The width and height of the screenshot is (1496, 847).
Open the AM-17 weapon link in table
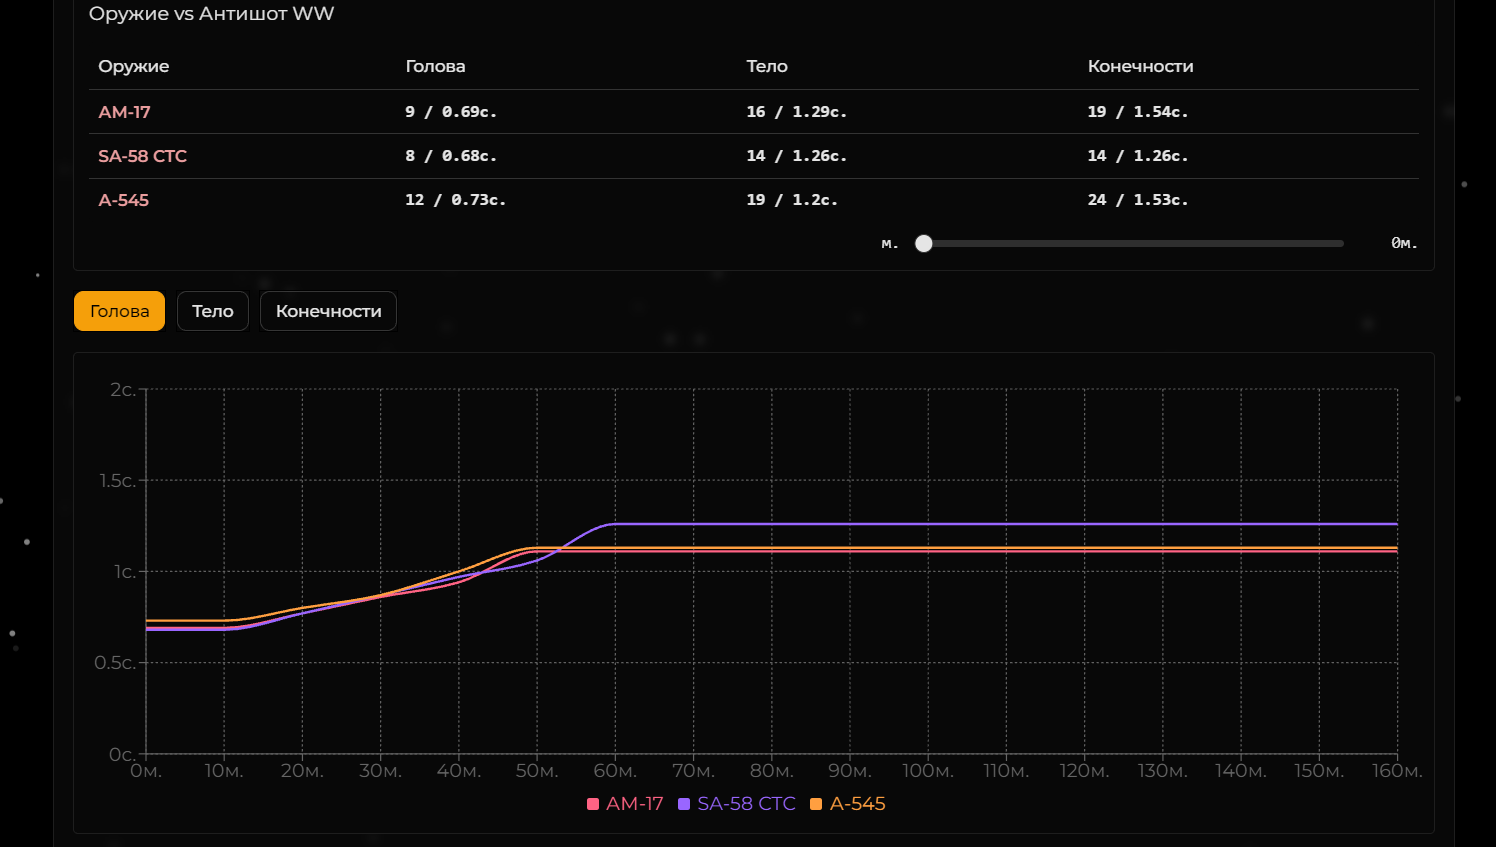coord(124,112)
